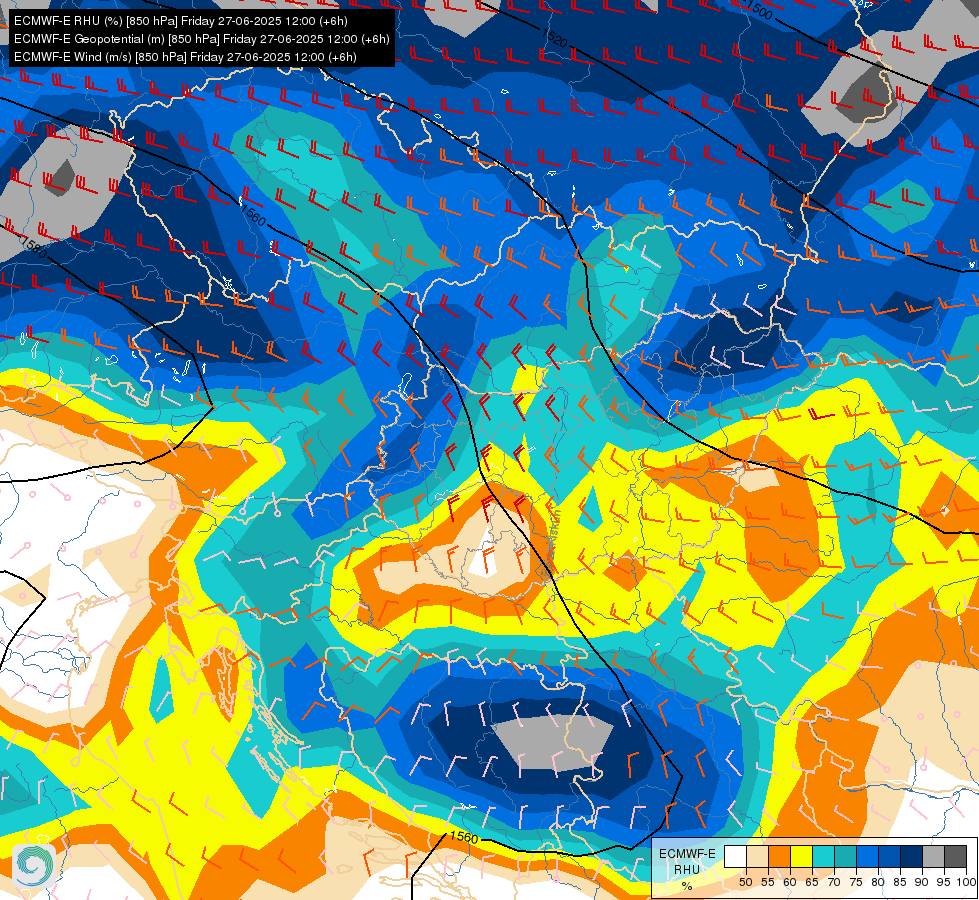
Task: Click the swirl logo icon
Action: pos(34,866)
